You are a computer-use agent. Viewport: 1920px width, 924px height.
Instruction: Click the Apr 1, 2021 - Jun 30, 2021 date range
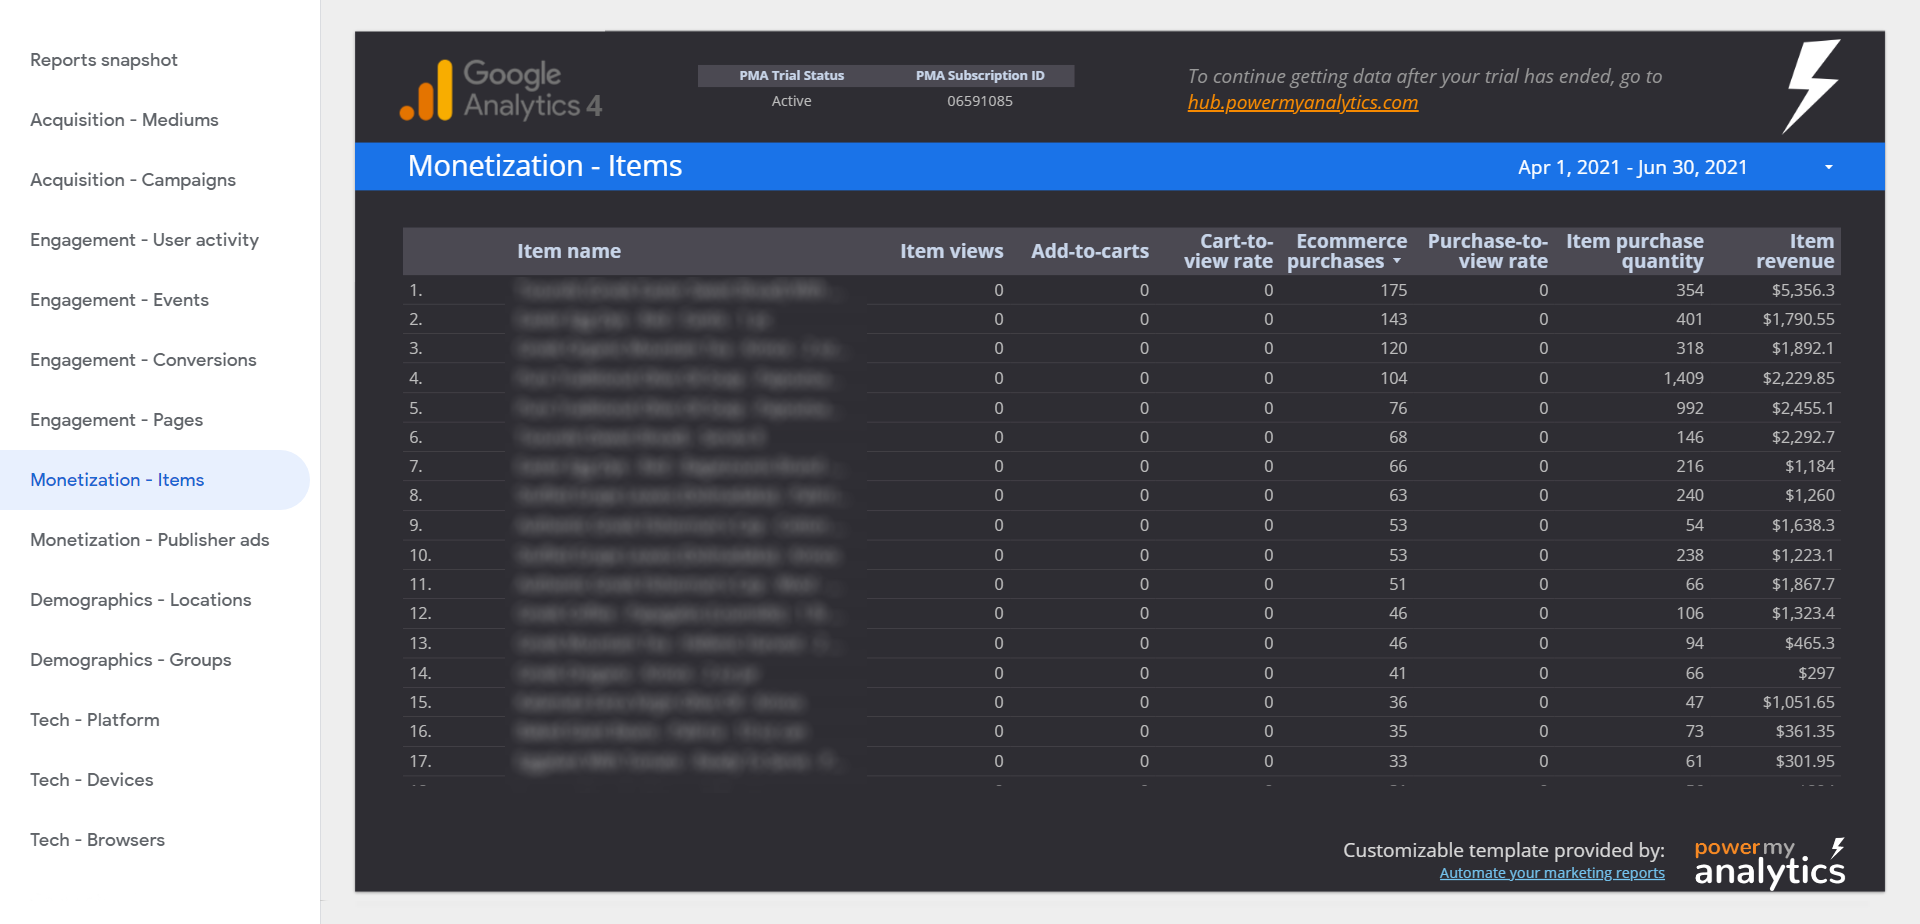point(1632,167)
